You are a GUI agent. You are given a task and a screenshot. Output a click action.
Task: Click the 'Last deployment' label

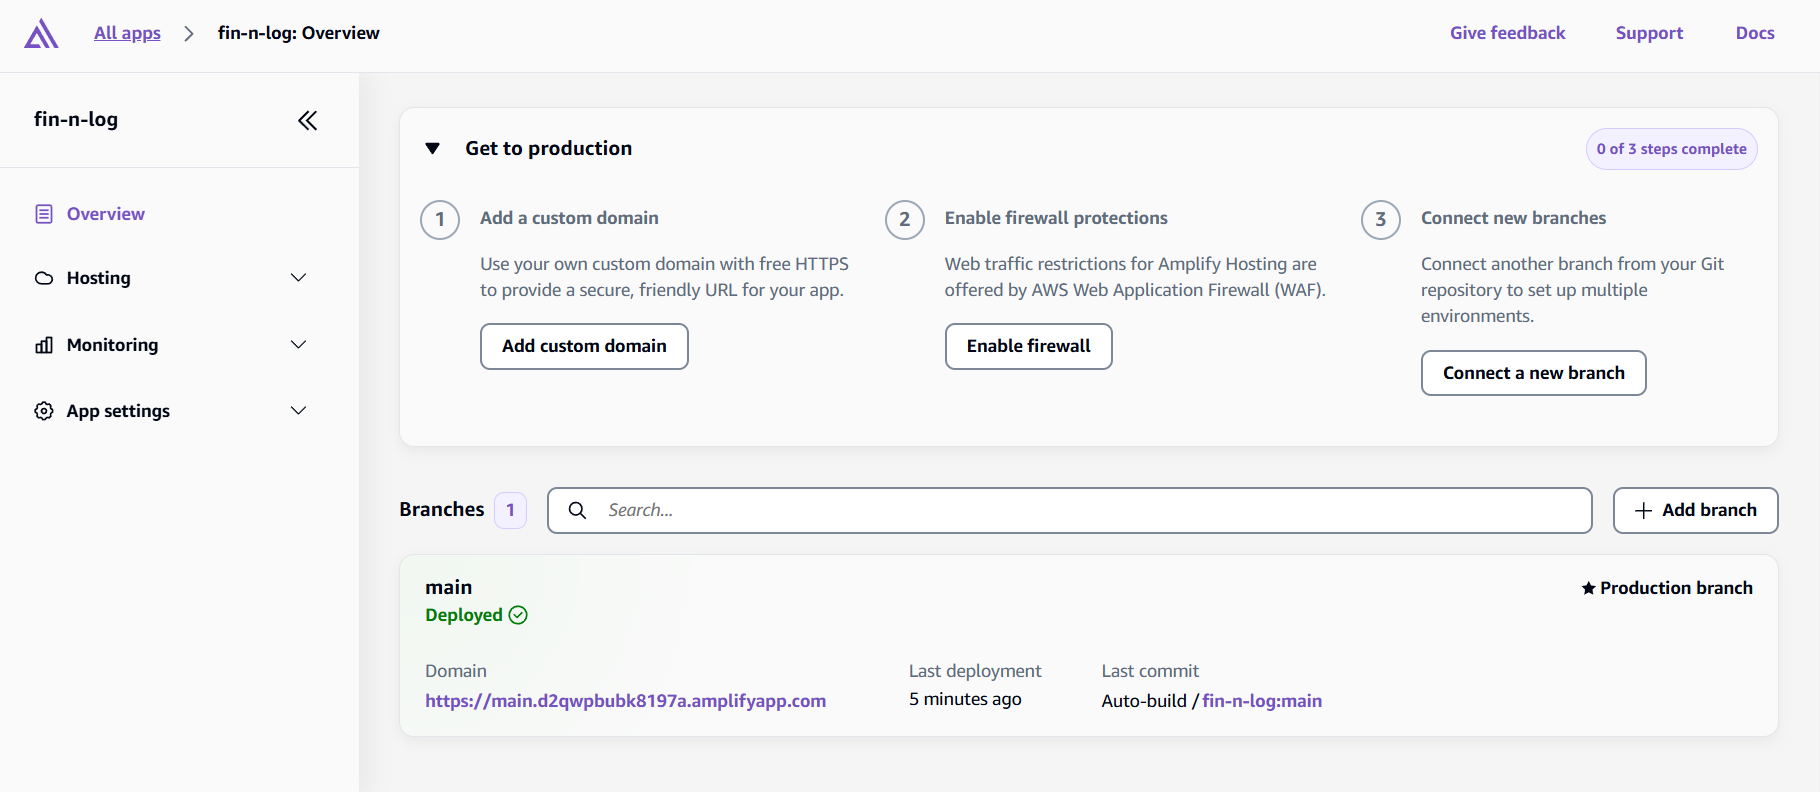coord(975,671)
